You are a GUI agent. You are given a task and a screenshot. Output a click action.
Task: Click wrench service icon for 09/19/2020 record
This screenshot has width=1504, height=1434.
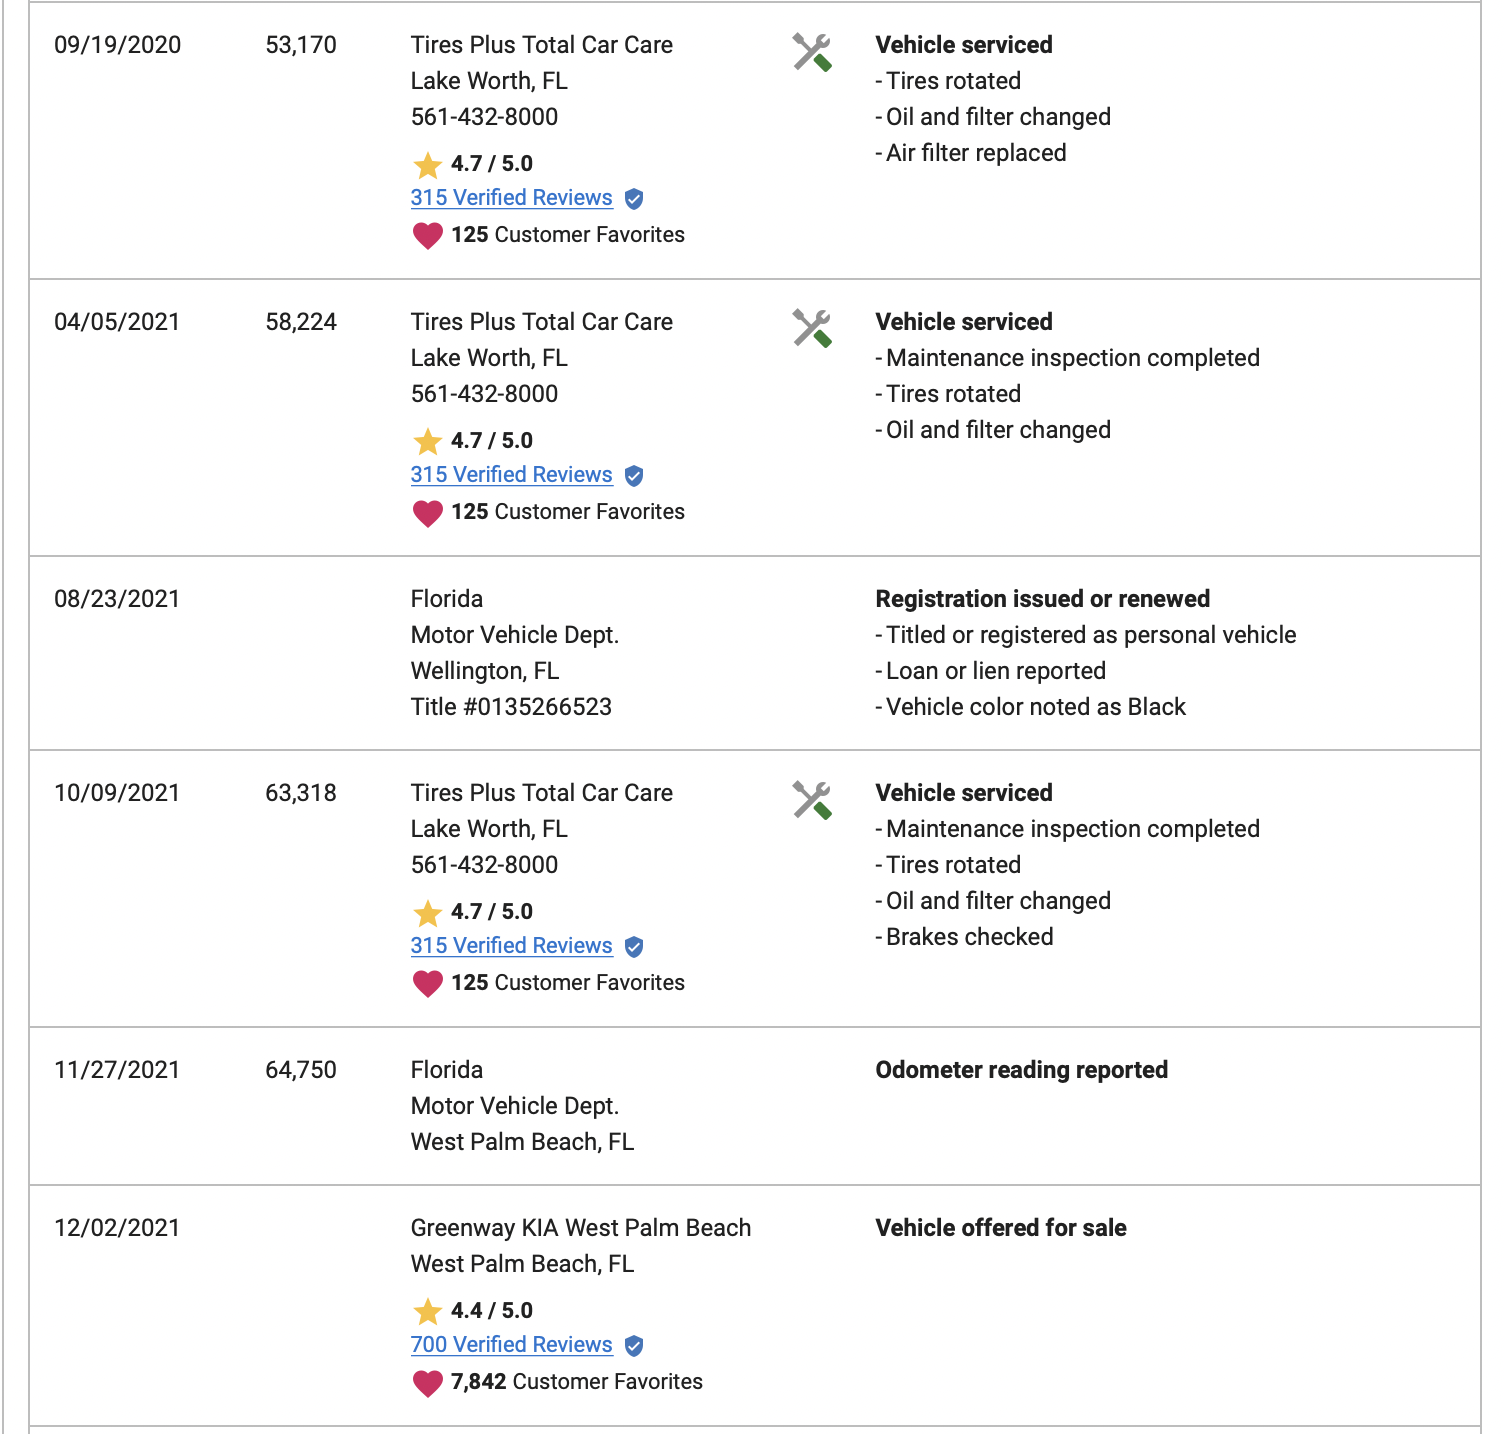click(x=812, y=52)
